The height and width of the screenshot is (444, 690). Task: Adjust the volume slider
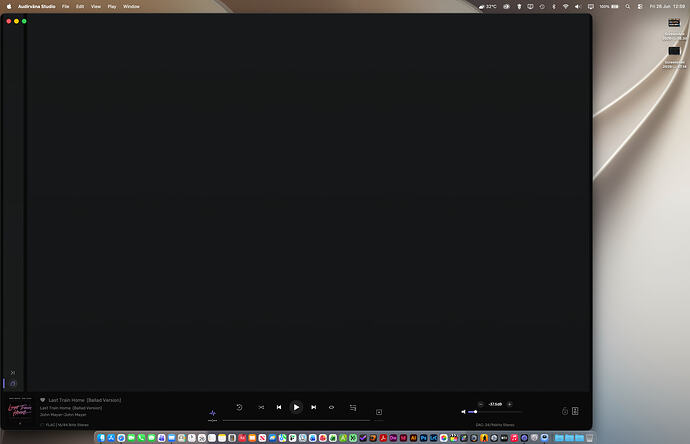(495, 412)
